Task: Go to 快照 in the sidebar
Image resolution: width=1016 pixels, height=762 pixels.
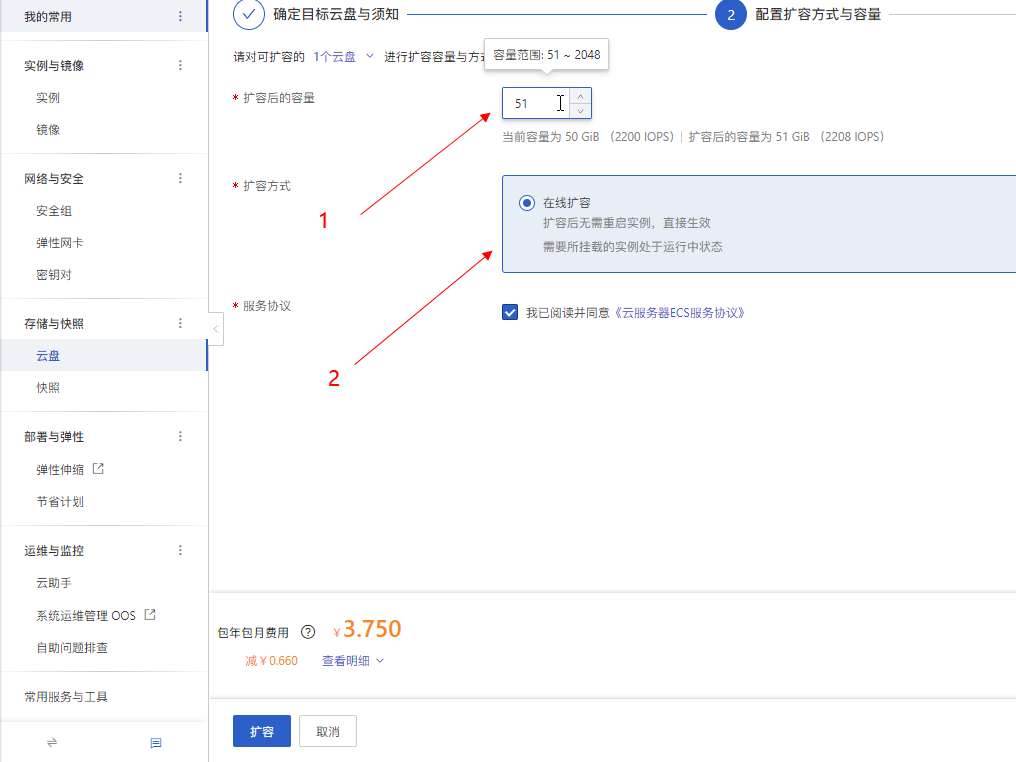Action: point(48,388)
